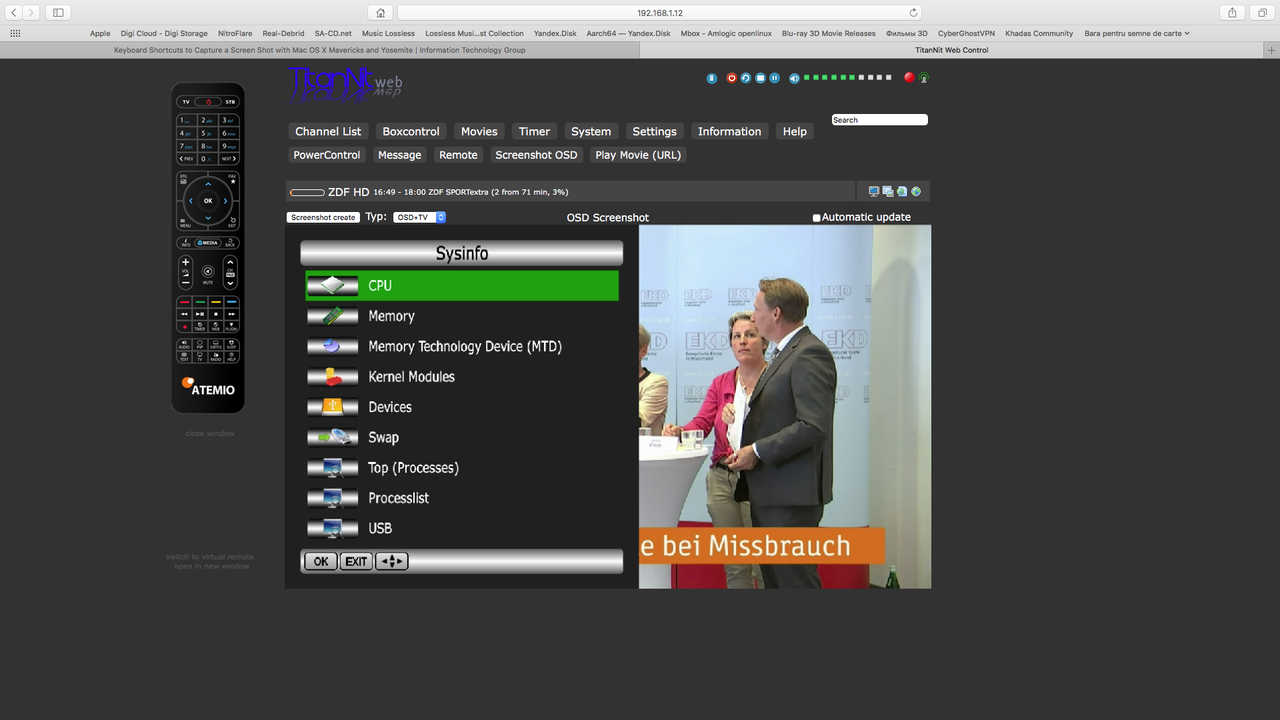Click the monitor icon in channel bar
This screenshot has height=720, width=1280.
(873, 191)
